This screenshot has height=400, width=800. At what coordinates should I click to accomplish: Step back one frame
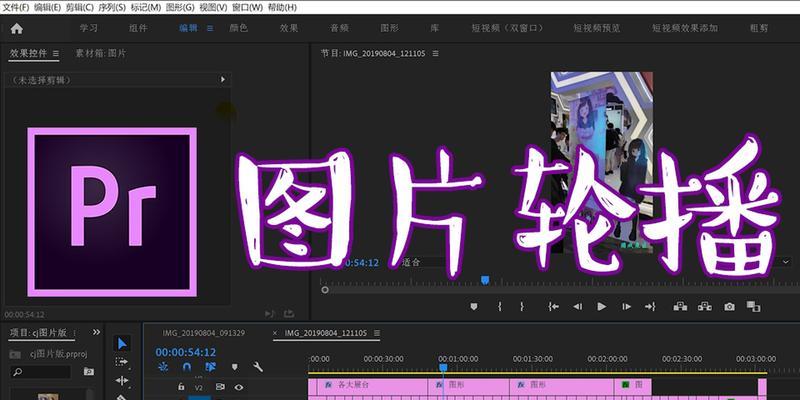(x=578, y=306)
